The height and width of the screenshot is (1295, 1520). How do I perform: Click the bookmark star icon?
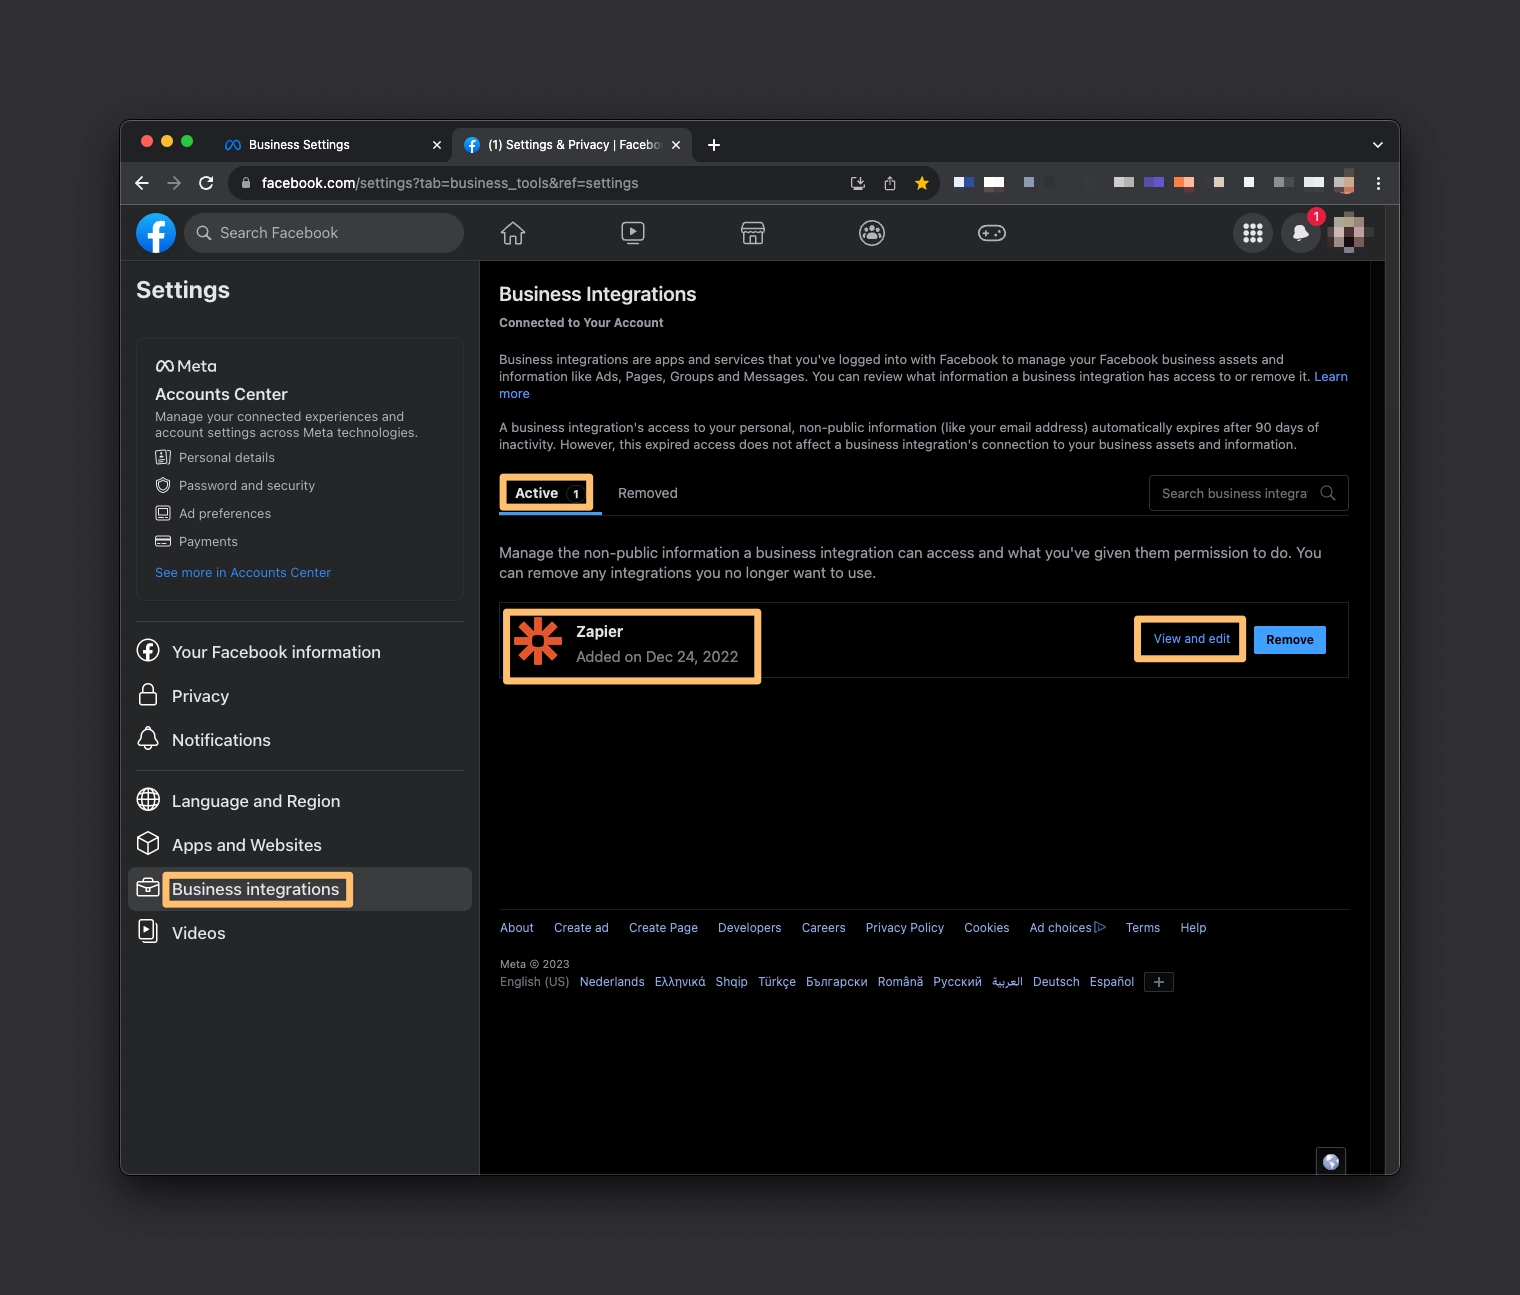pos(922,183)
